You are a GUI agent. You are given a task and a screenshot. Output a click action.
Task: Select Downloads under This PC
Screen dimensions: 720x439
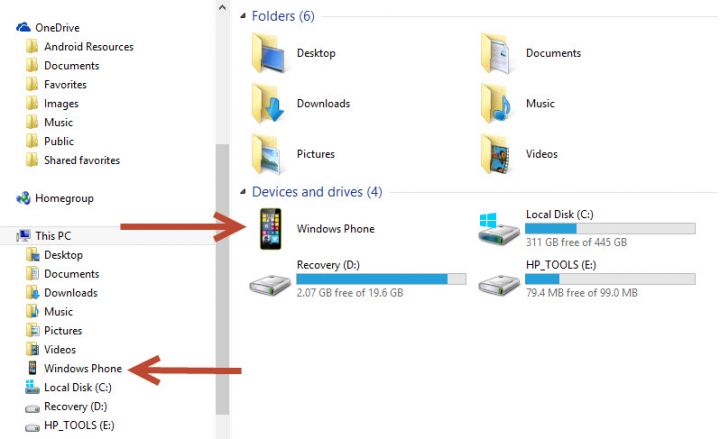point(71,293)
